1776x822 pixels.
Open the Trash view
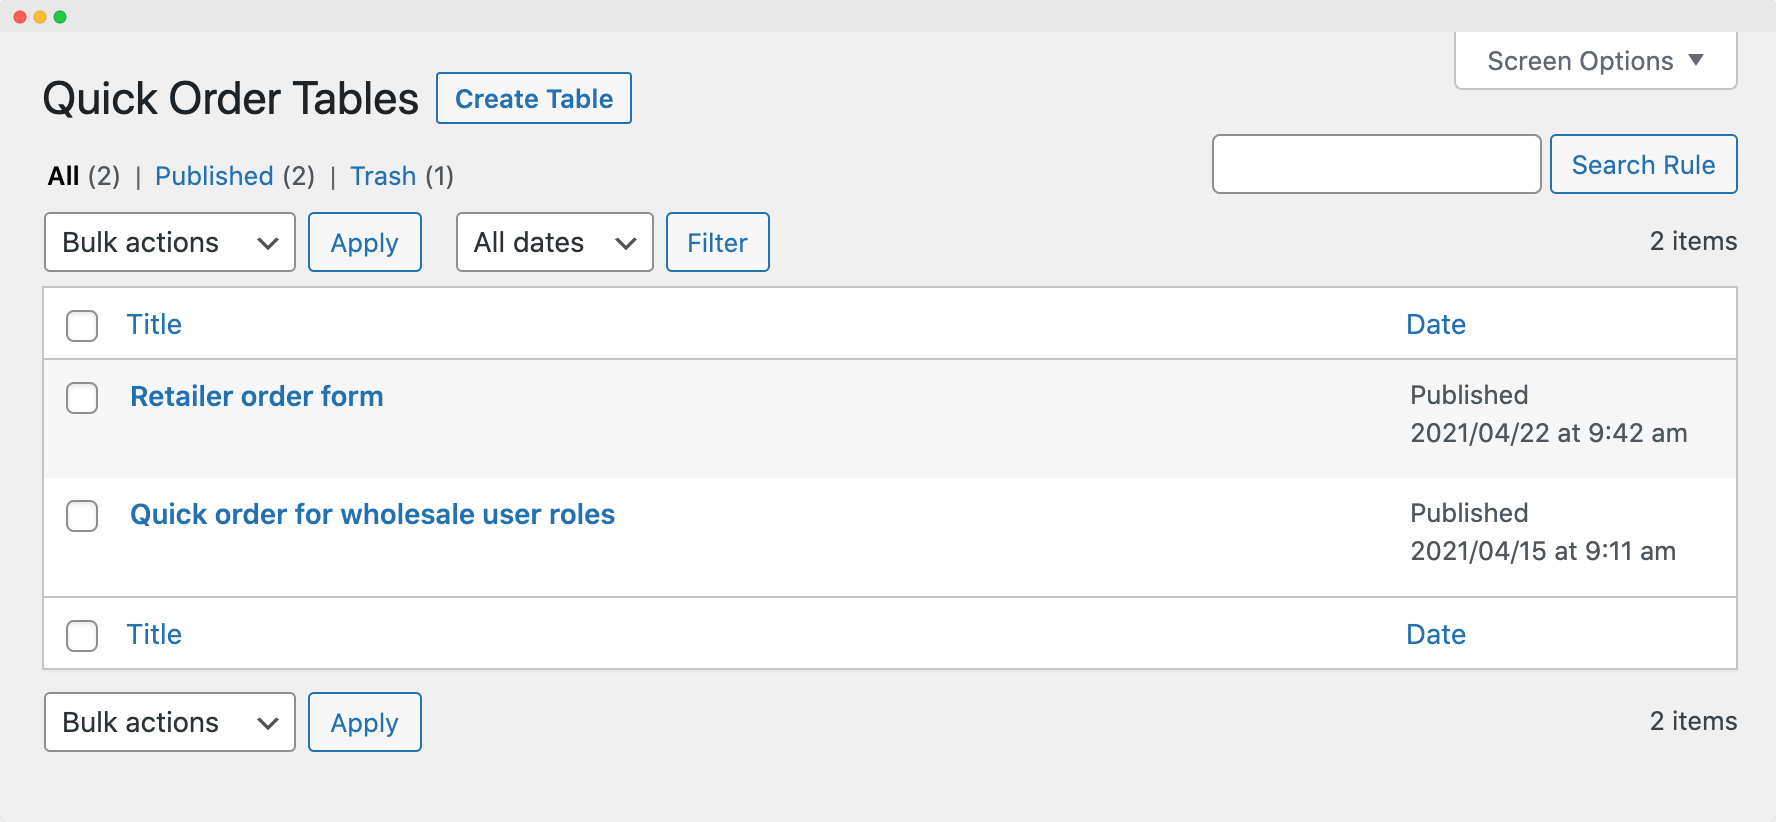click(x=382, y=176)
